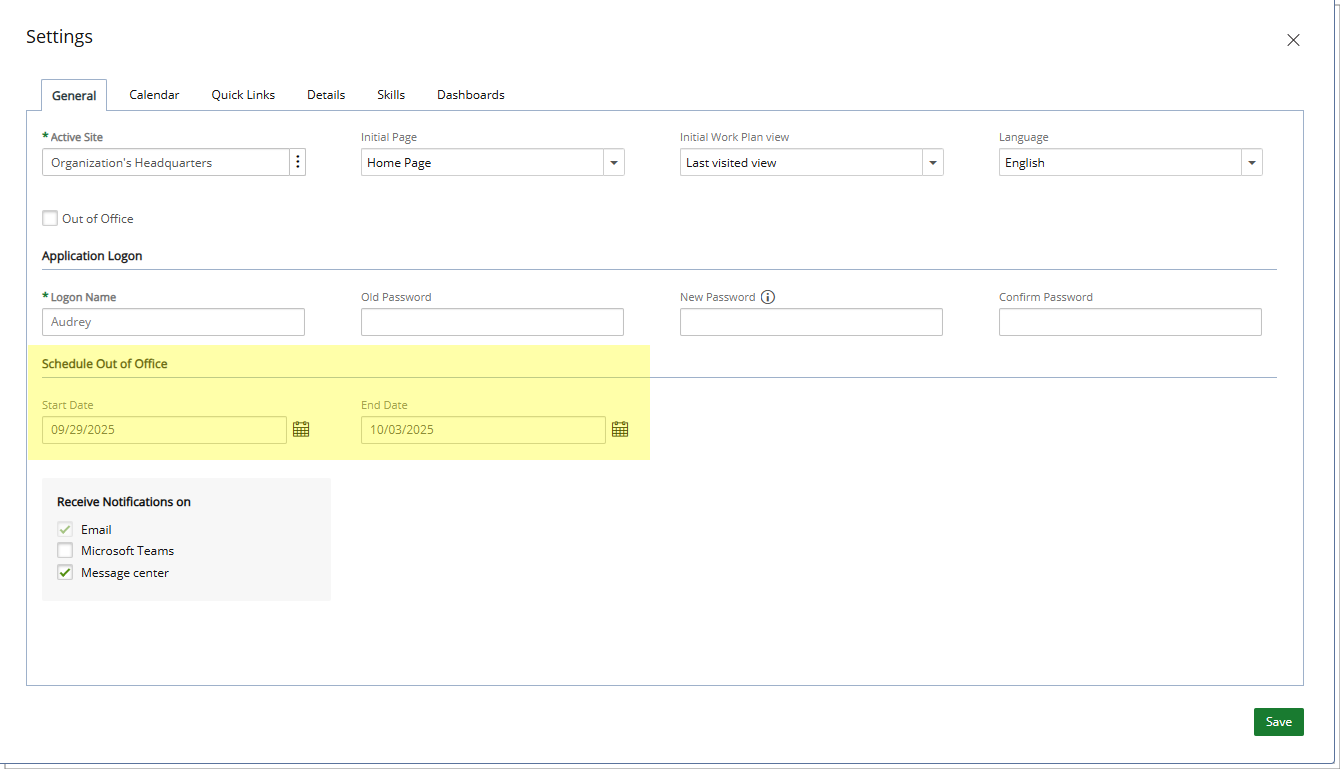The width and height of the screenshot is (1340, 769).
Task: Open the Quick Links tab
Action: click(243, 94)
